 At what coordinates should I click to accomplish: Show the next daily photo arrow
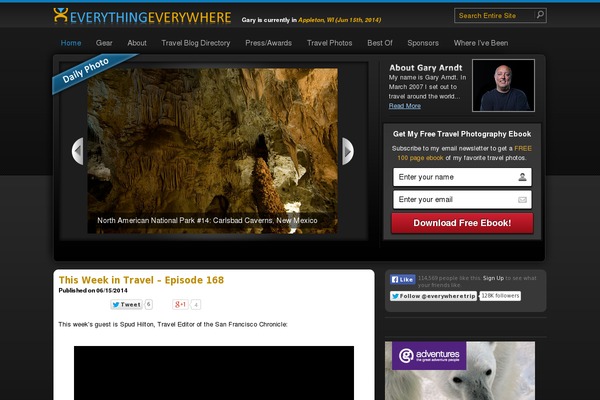[x=347, y=151]
